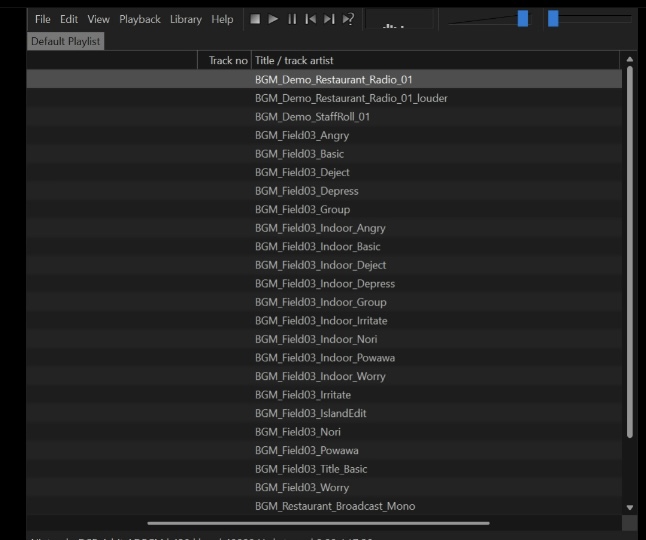
Task: Select track BGM_Demo_StaffRoll_01
Action: [x=324, y=117]
